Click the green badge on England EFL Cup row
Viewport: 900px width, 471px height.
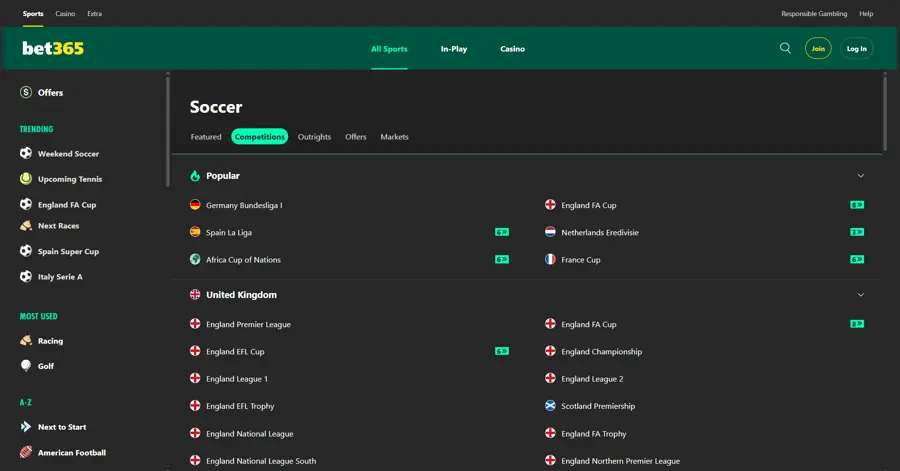(x=502, y=351)
